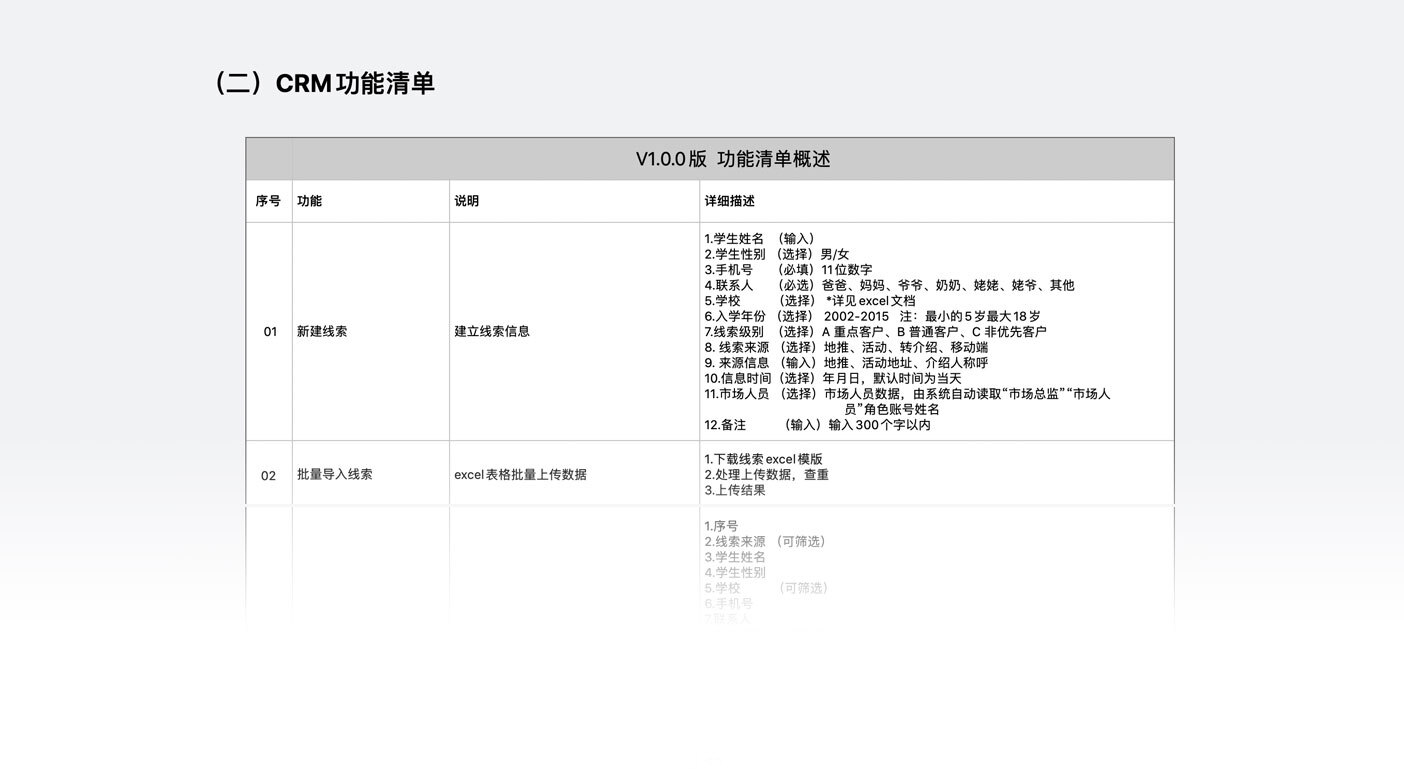Screen dimensions: 1404x776
Task: Click the line 1.学生姓名 （输入）
Action: tap(761, 238)
